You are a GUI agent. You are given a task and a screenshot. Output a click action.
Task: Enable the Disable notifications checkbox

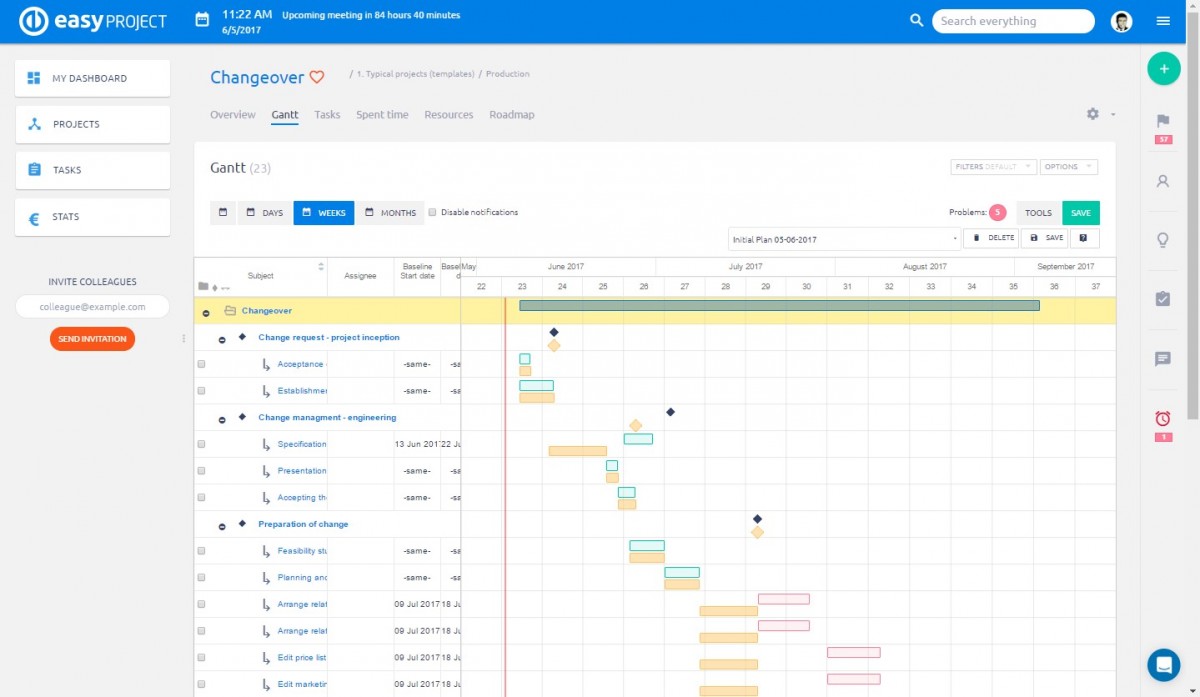coord(433,212)
